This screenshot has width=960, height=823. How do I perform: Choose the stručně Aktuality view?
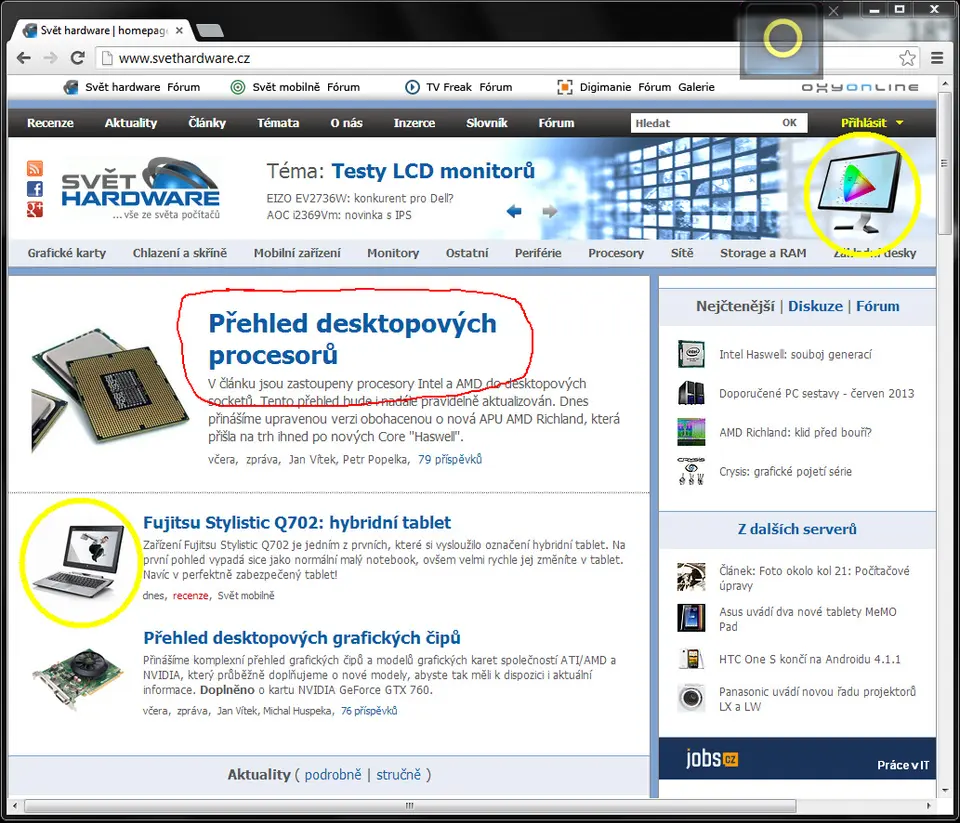click(x=399, y=775)
